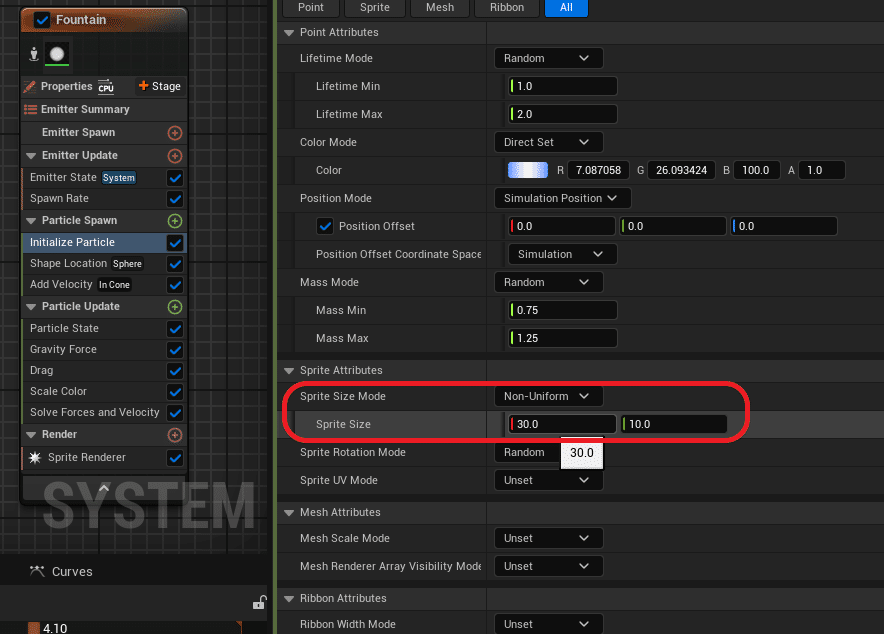884x634 pixels.
Task: Click the Mass Max value field
Action: click(563, 338)
